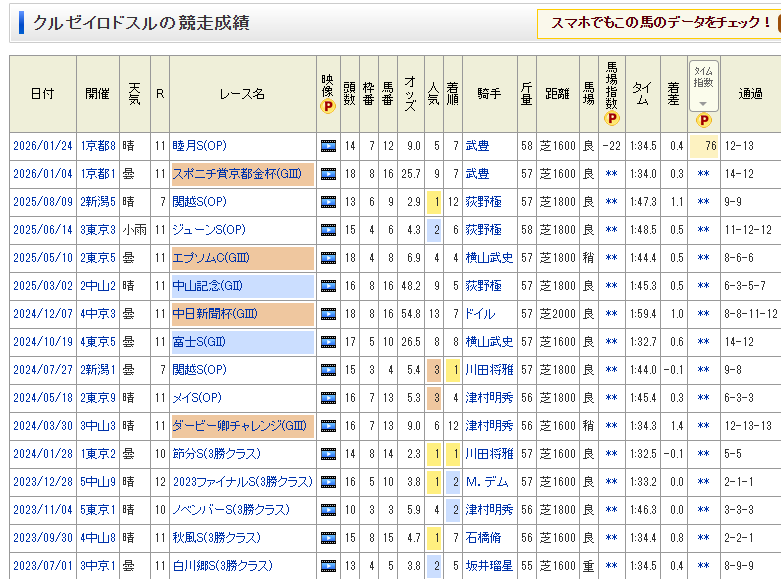Open video icon for エプソムC(GIII) row

pyautogui.click(x=327, y=258)
